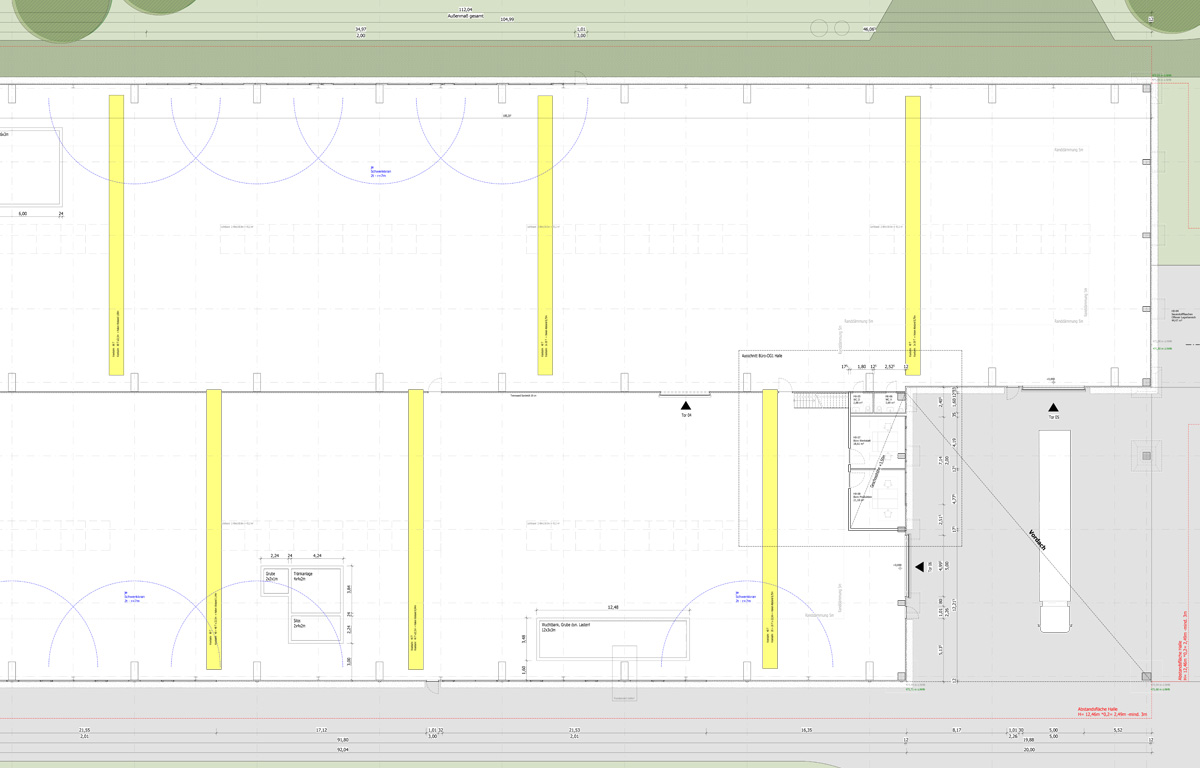Click the 12,48 dimension above the Richtbank
1200x768 pixels.
612,607
